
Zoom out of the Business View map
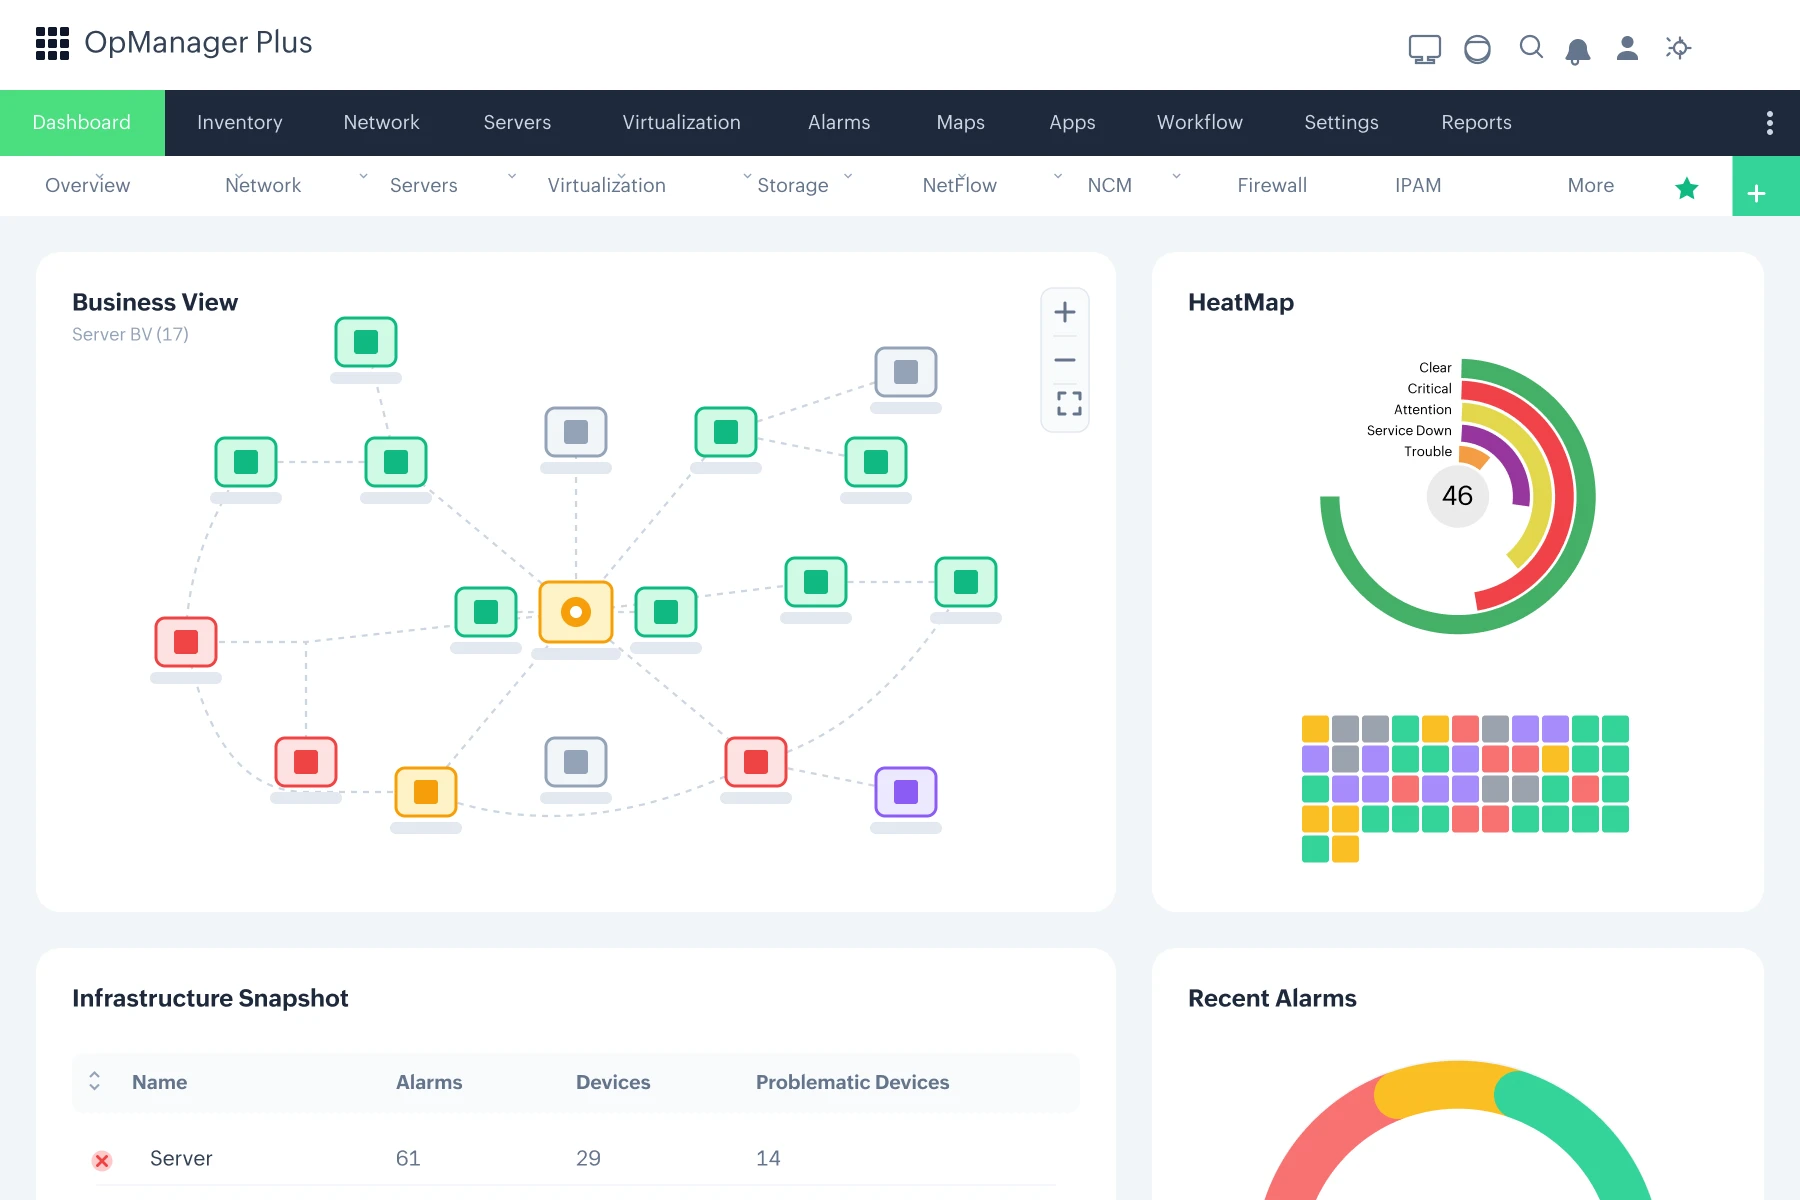pyautogui.click(x=1065, y=360)
